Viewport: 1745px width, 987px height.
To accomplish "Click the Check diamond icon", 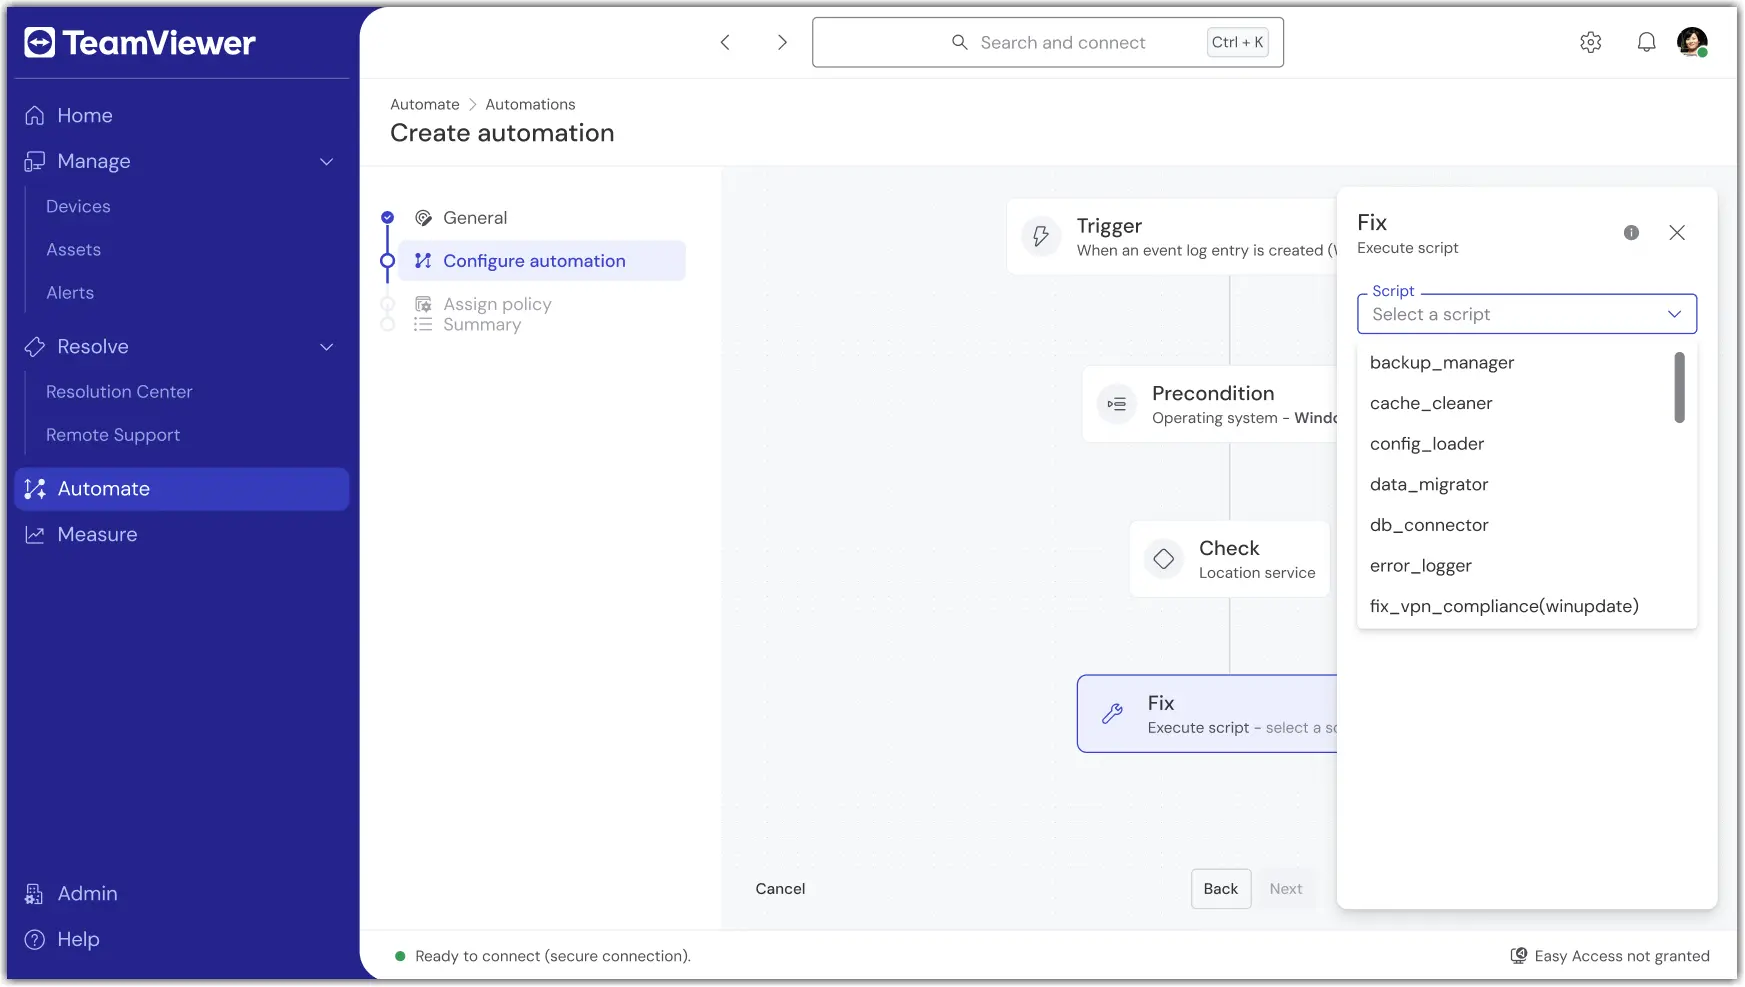I will [x=1164, y=560].
